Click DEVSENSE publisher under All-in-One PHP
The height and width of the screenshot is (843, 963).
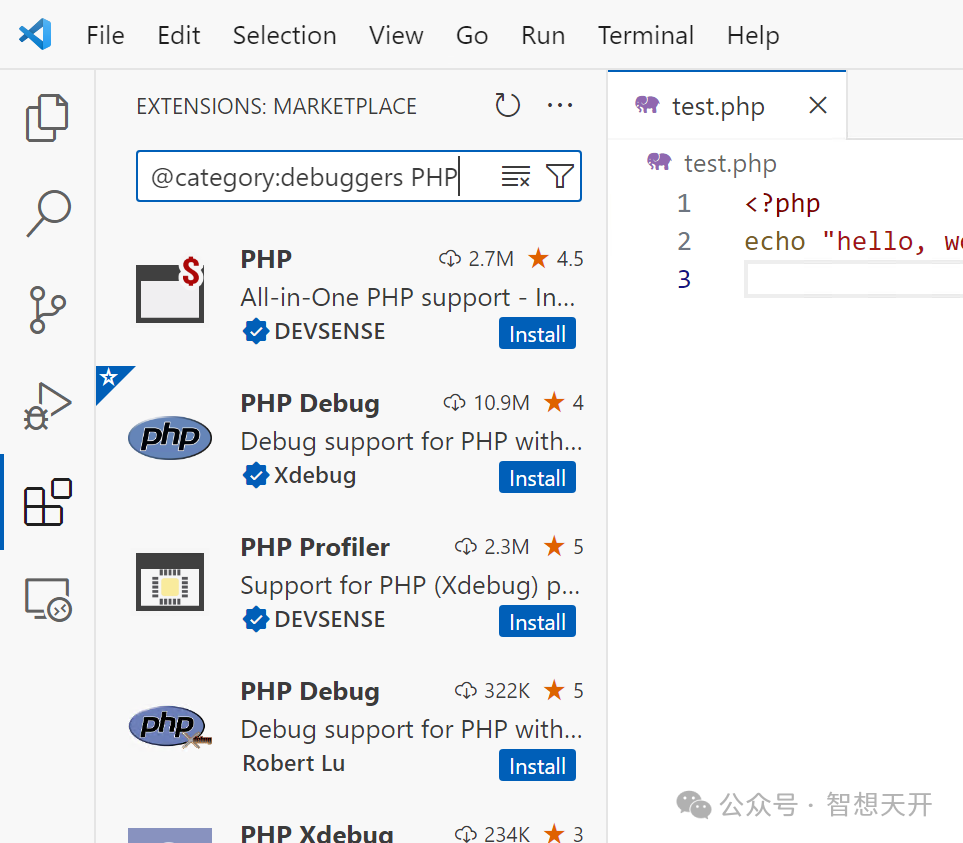tap(330, 332)
